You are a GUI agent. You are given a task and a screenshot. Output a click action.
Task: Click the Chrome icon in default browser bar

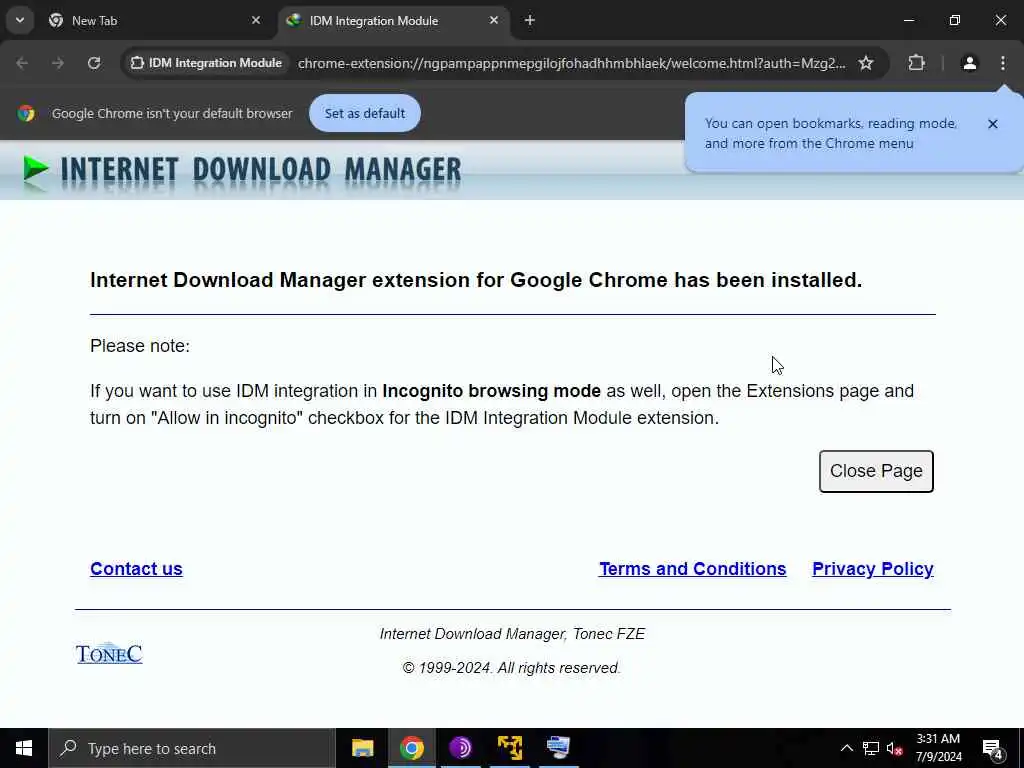(26, 113)
